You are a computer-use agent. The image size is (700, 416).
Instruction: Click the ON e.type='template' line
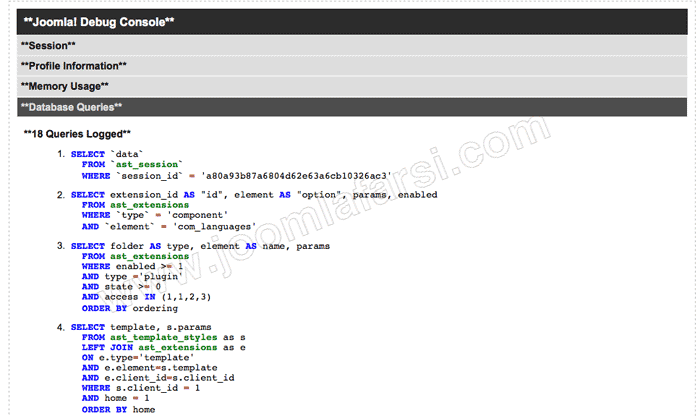[x=138, y=358]
